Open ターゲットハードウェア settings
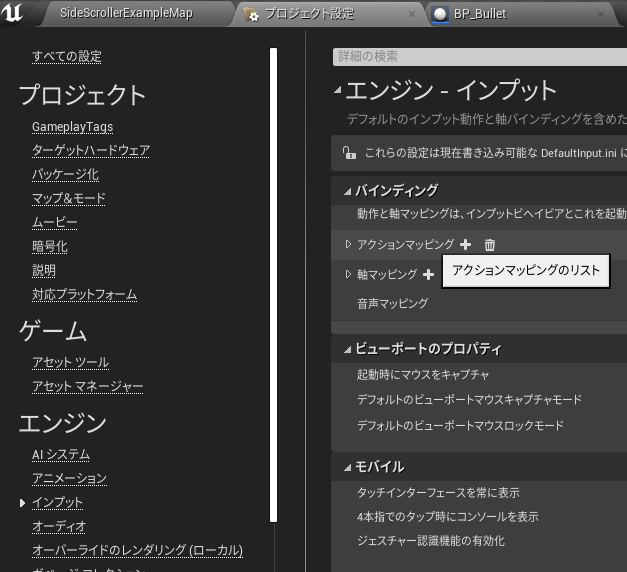Image resolution: width=627 pixels, height=572 pixels. pos(91,150)
